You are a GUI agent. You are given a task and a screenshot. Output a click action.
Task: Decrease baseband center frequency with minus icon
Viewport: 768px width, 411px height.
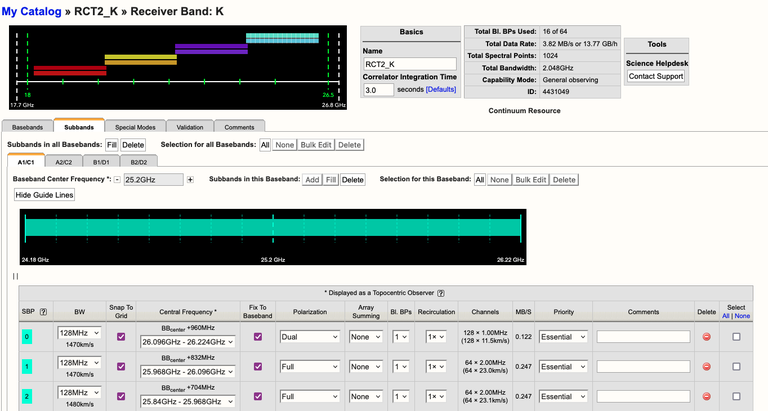click(x=117, y=180)
